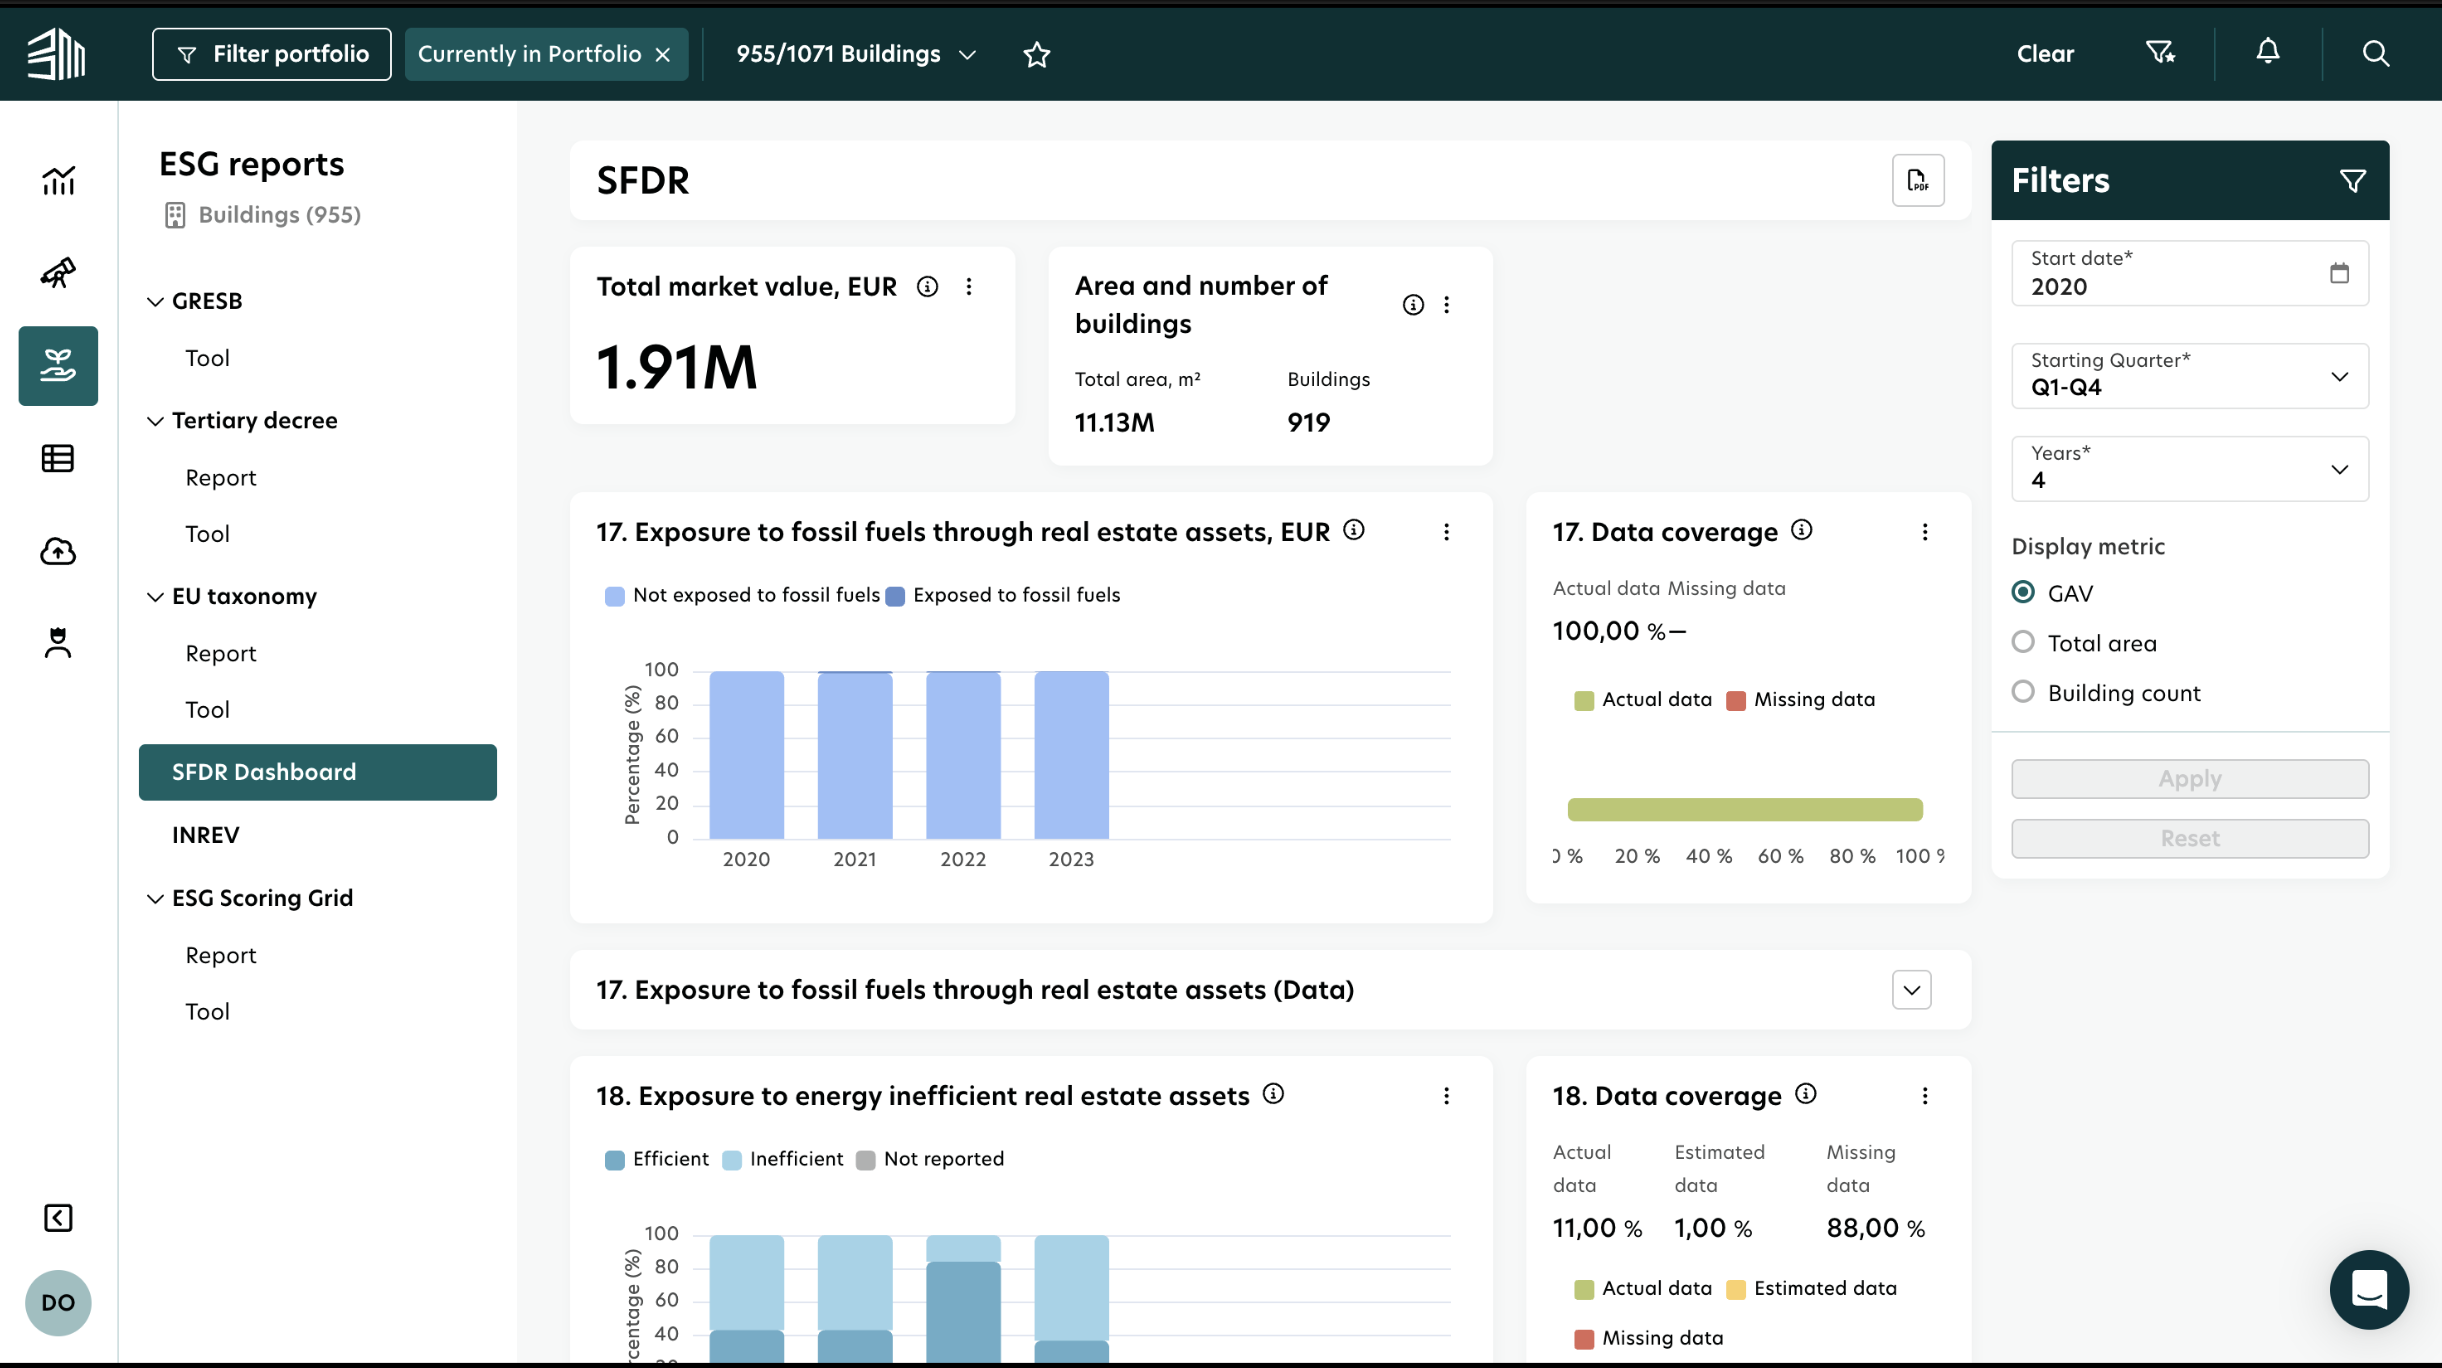Open the search magnifier
The width and height of the screenshot is (2442, 1368).
pos(2376,53)
